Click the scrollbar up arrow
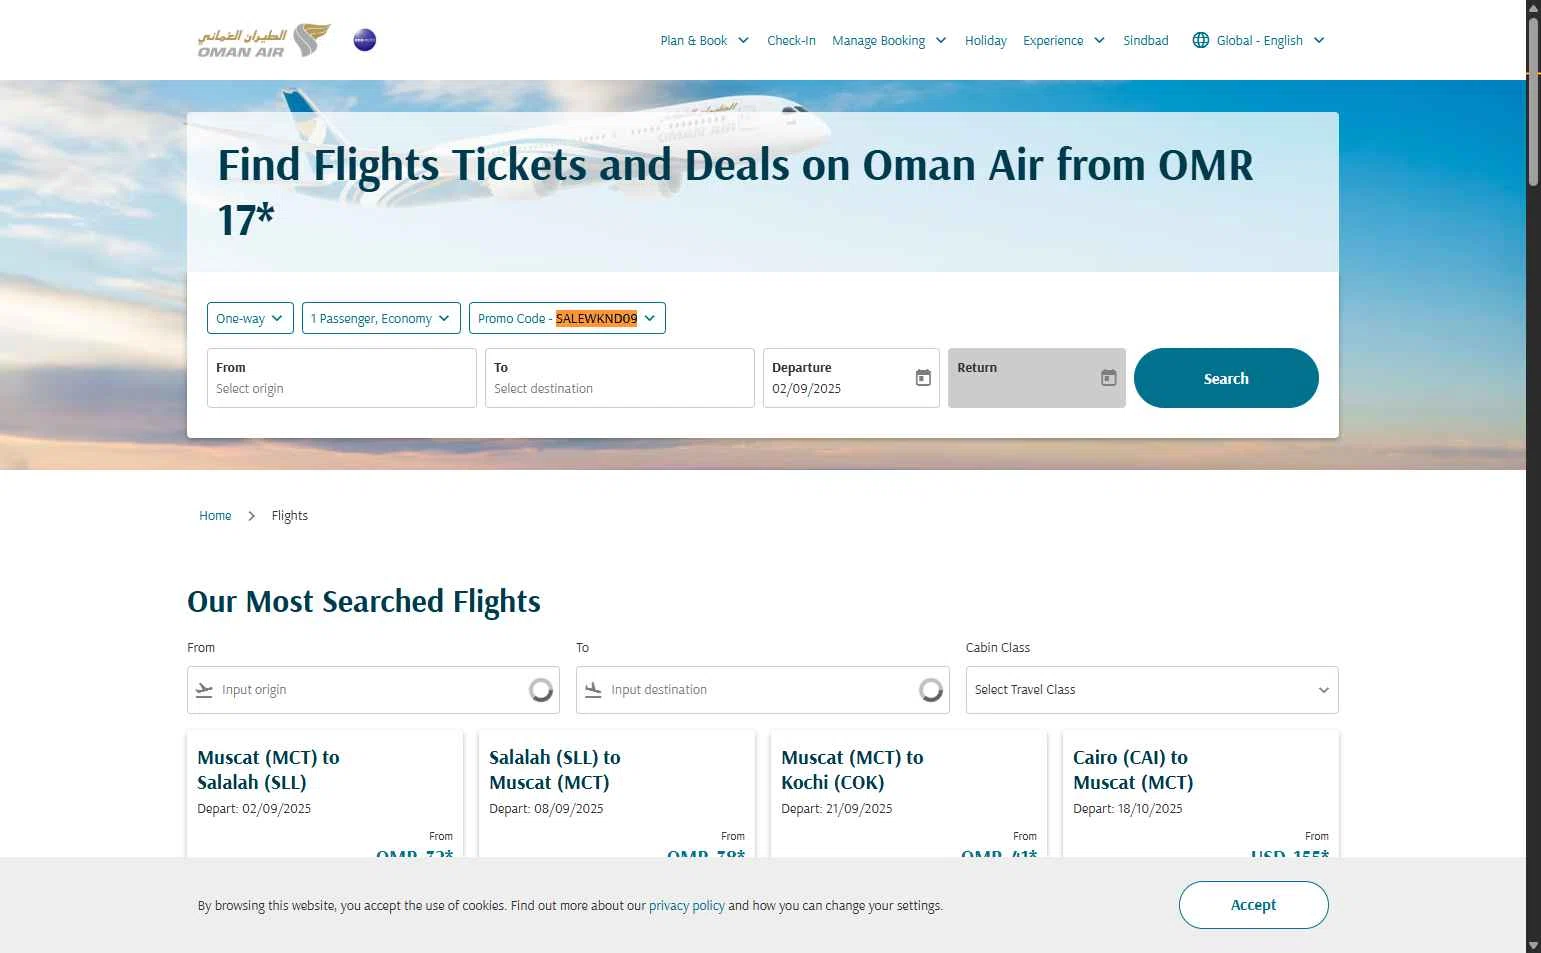This screenshot has height=953, width=1541. tap(1533, 7)
